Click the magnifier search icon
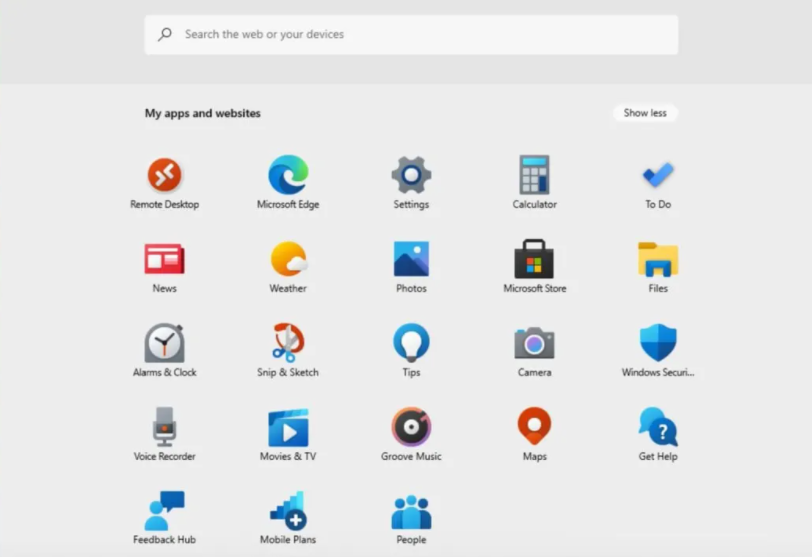The height and width of the screenshot is (557, 812). coord(165,34)
